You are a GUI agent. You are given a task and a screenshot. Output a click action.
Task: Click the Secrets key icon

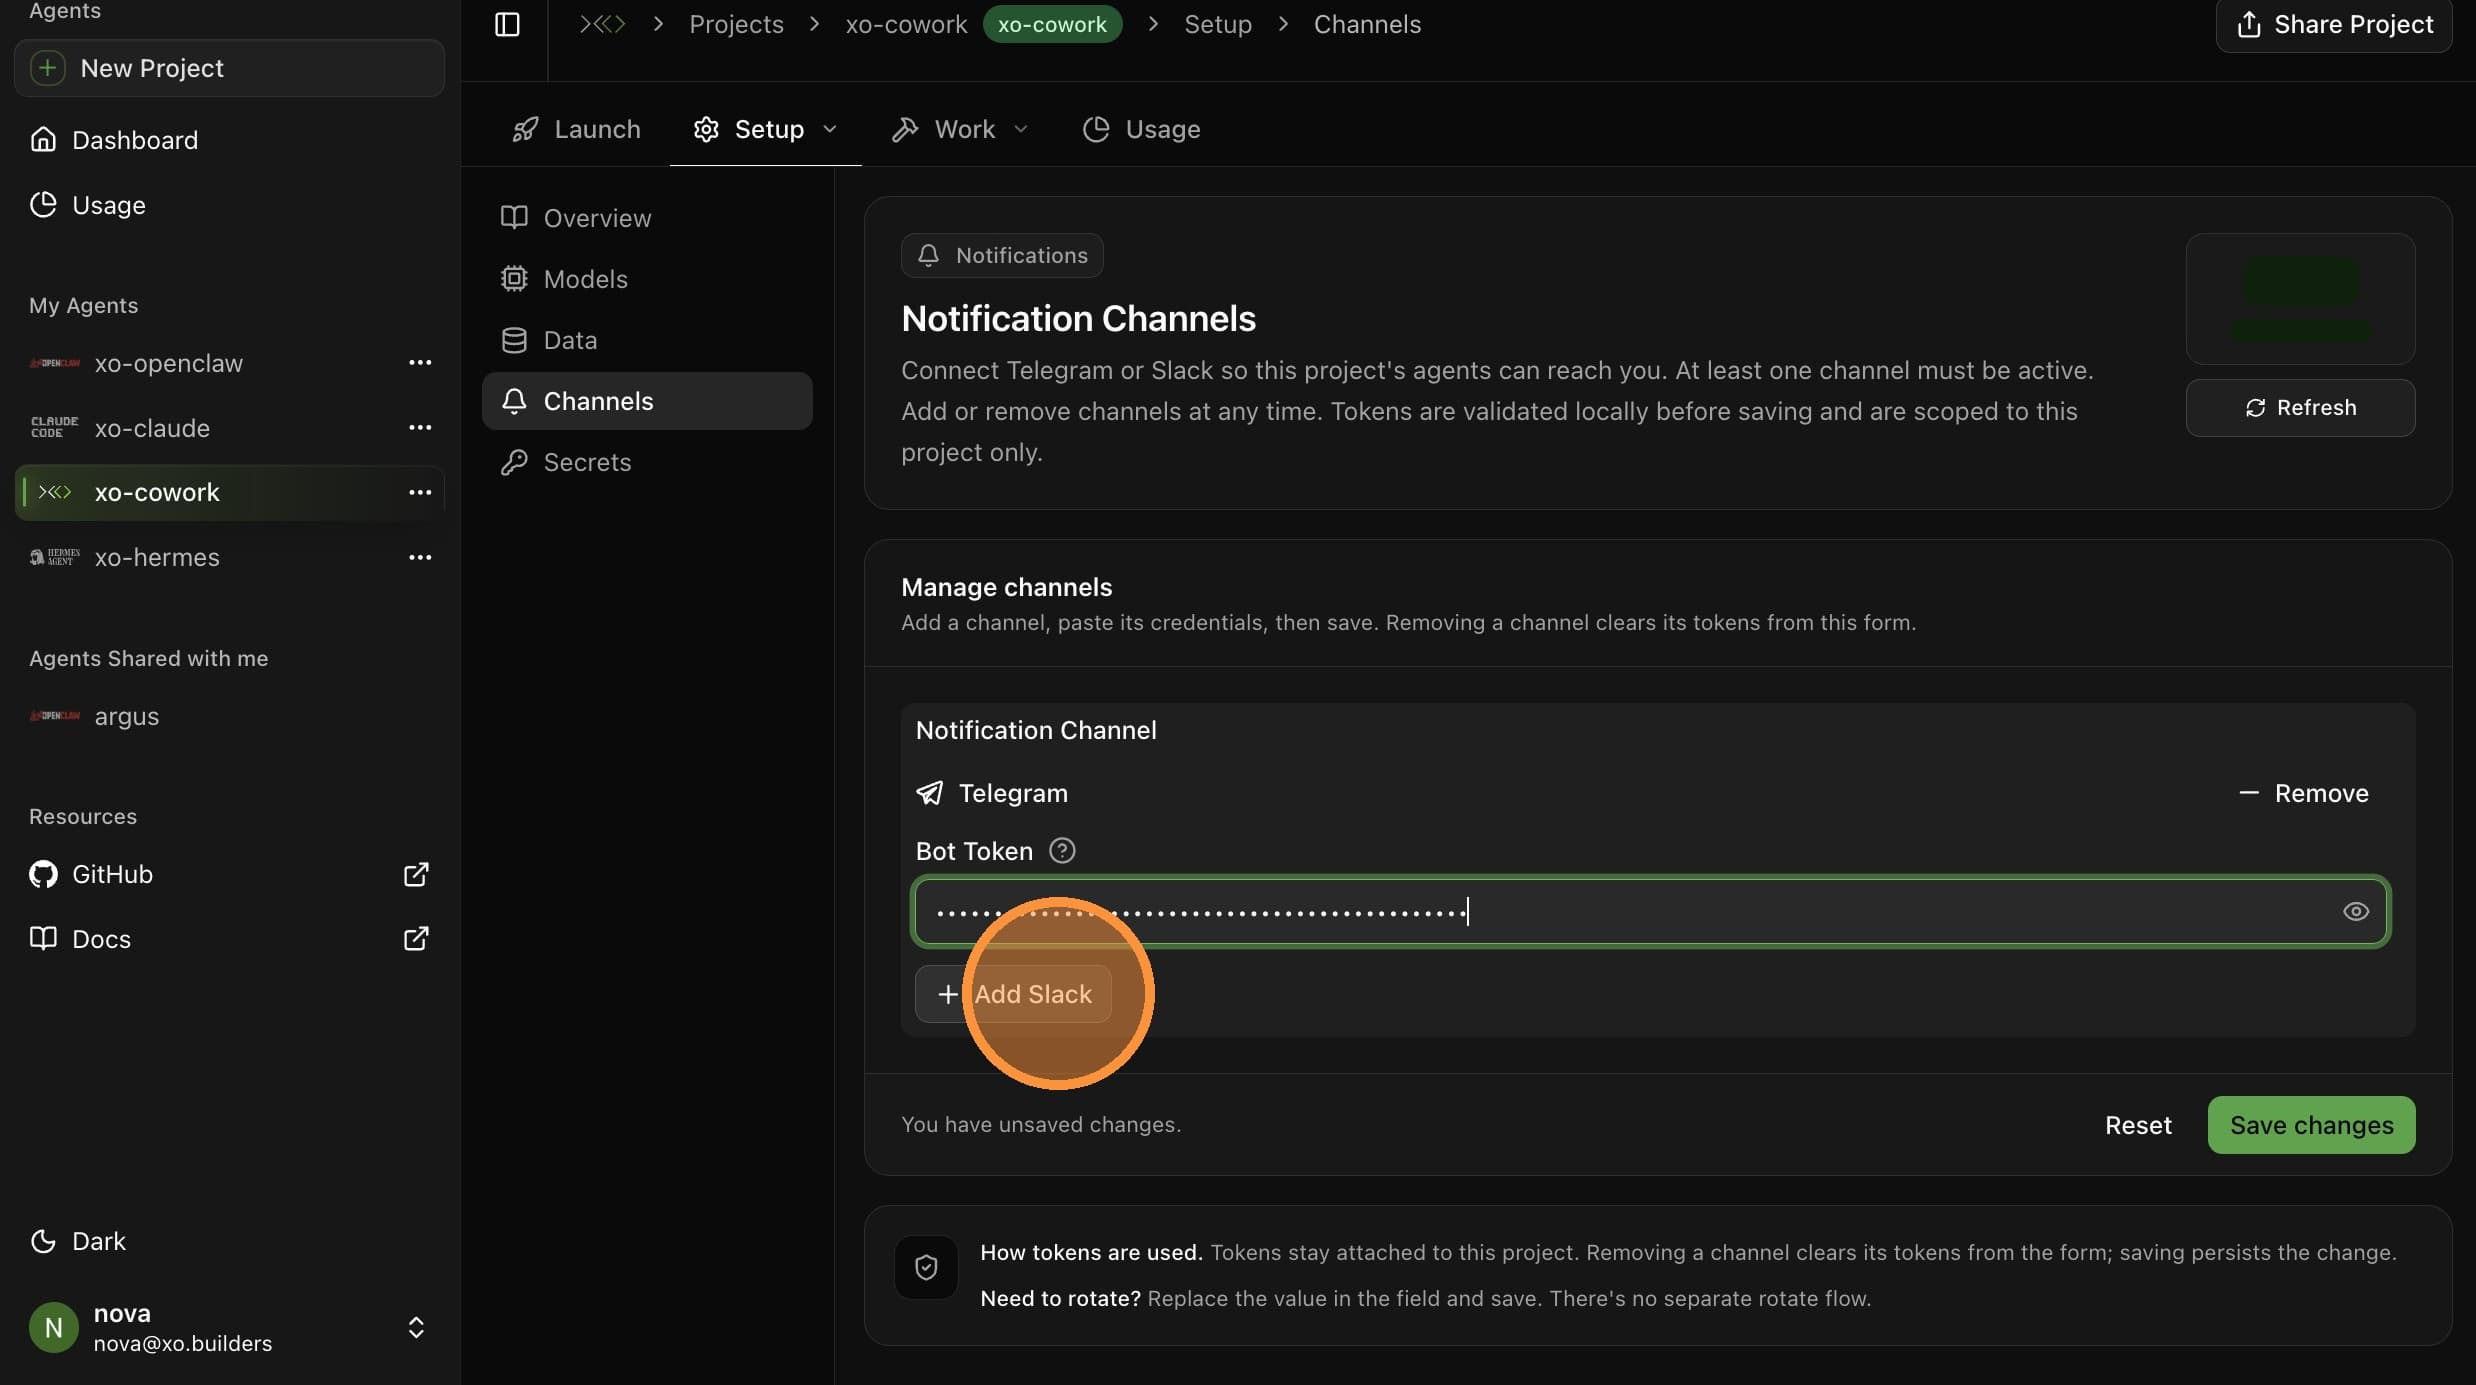[514, 462]
